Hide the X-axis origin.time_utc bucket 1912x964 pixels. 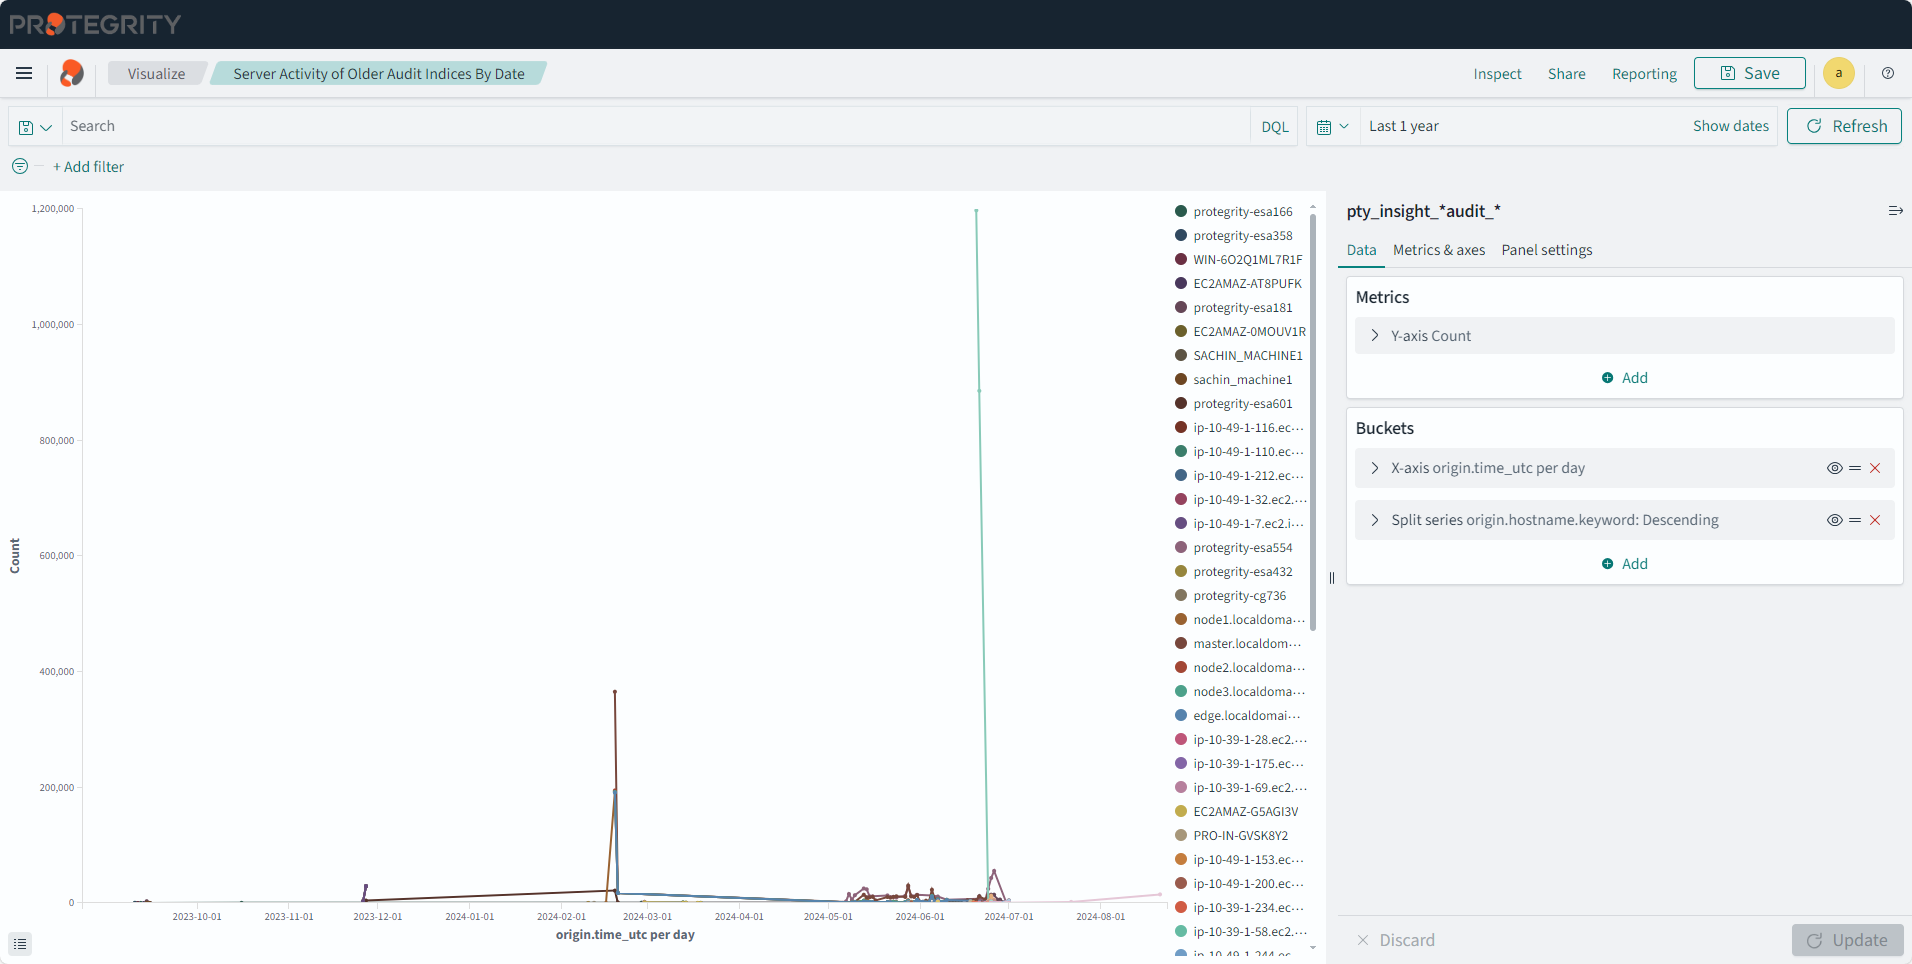[1834, 468]
